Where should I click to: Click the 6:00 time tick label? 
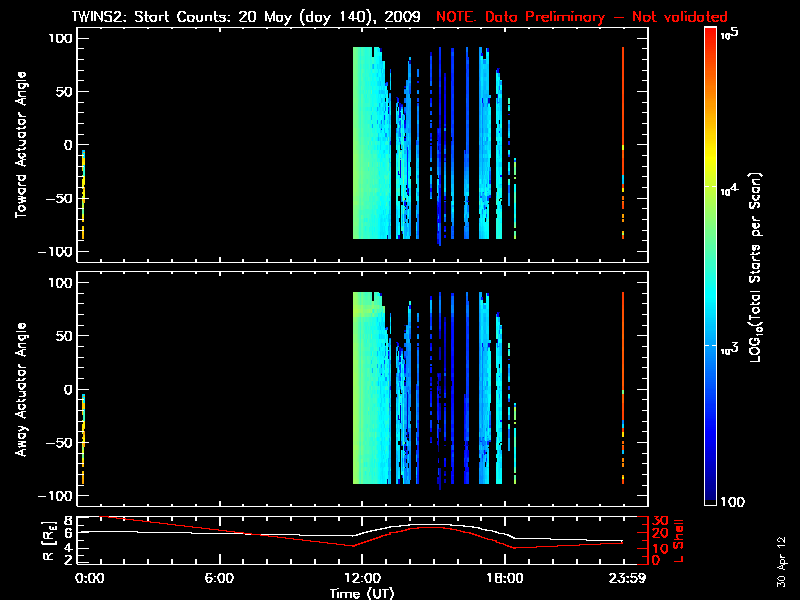point(218,578)
